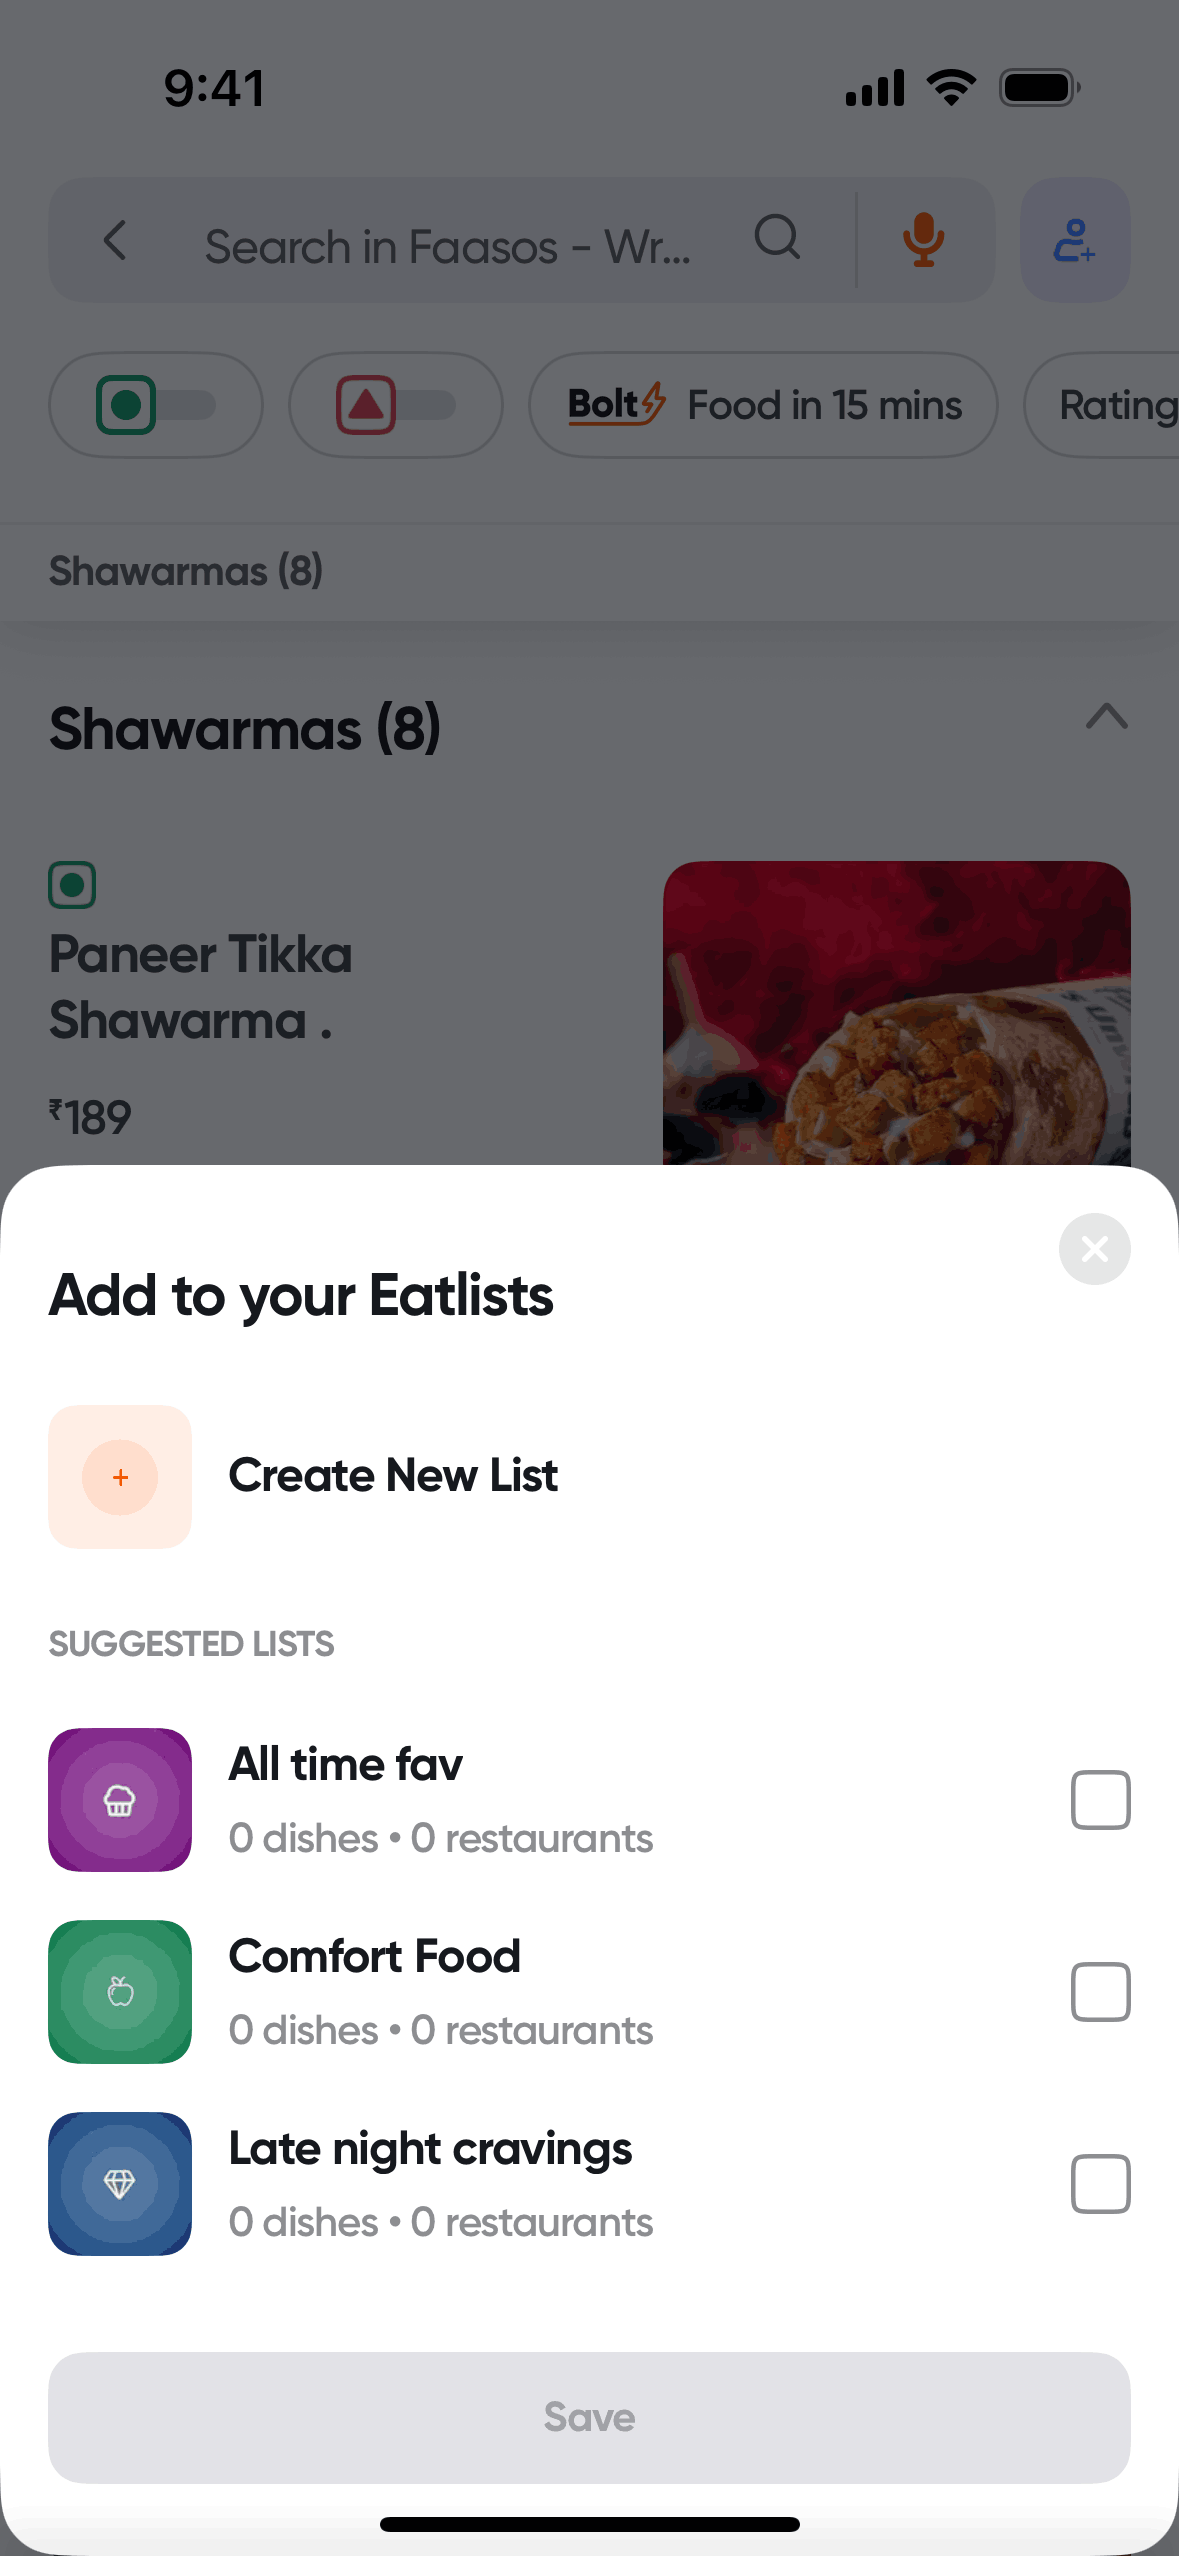Screen dimensions: 1179x2556
Task: Tap the Create New List label
Action: point(393,1476)
